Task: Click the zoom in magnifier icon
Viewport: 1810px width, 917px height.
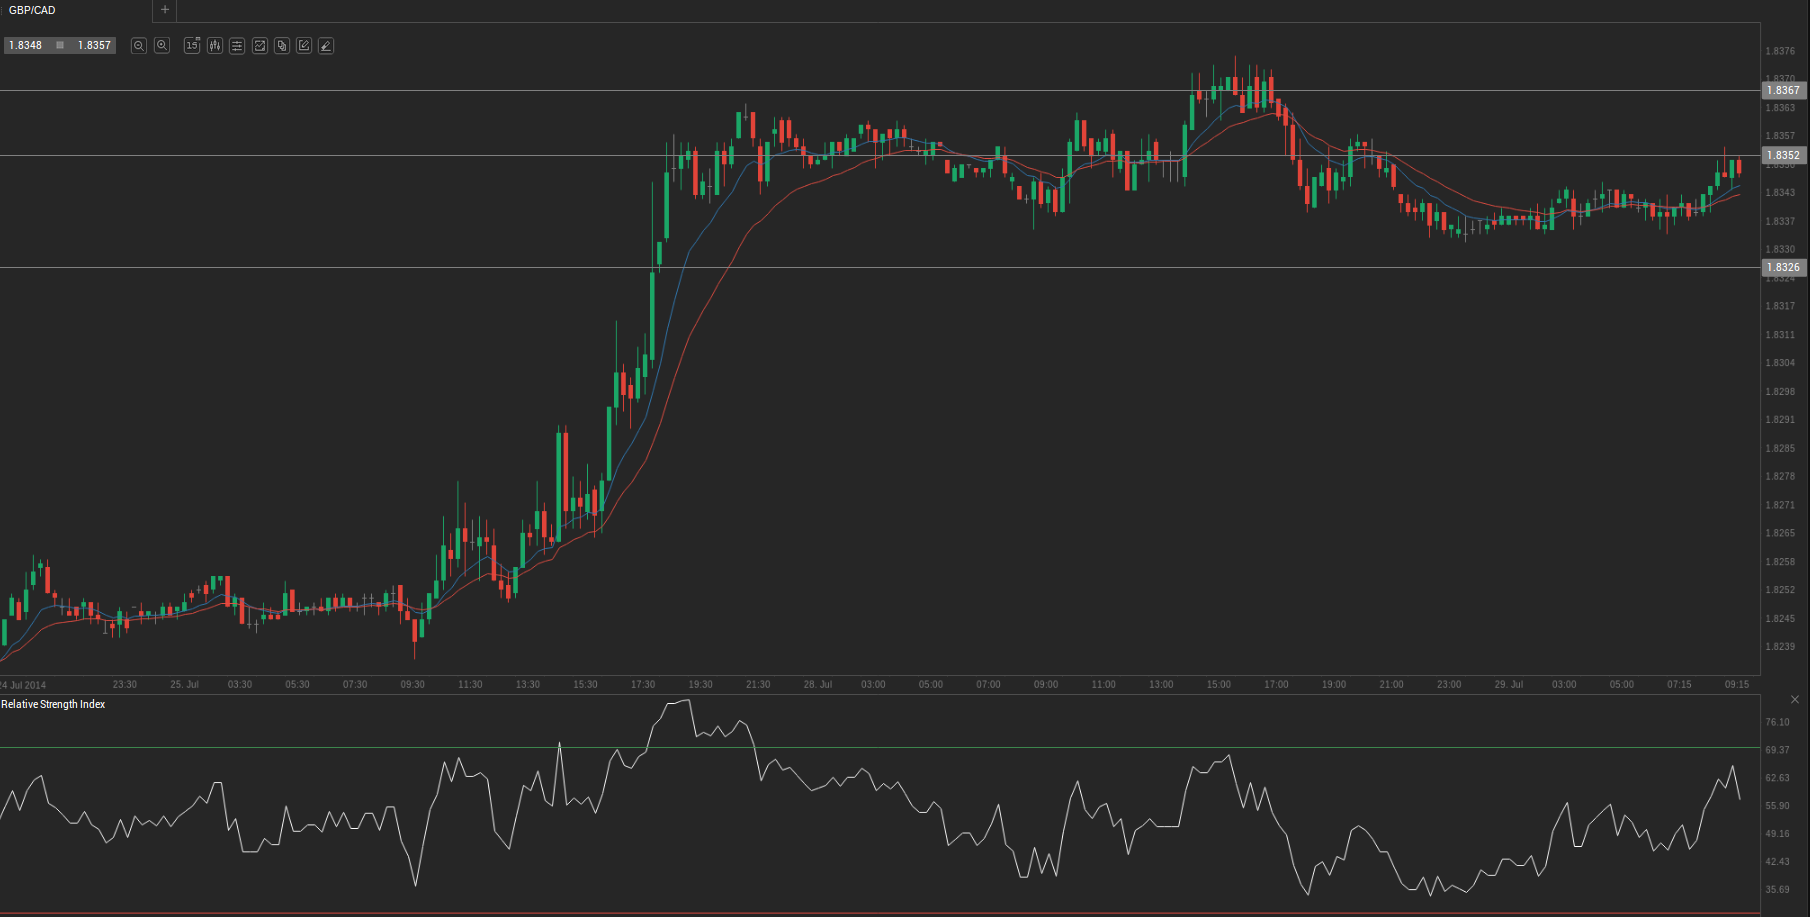Action: tap(162, 46)
